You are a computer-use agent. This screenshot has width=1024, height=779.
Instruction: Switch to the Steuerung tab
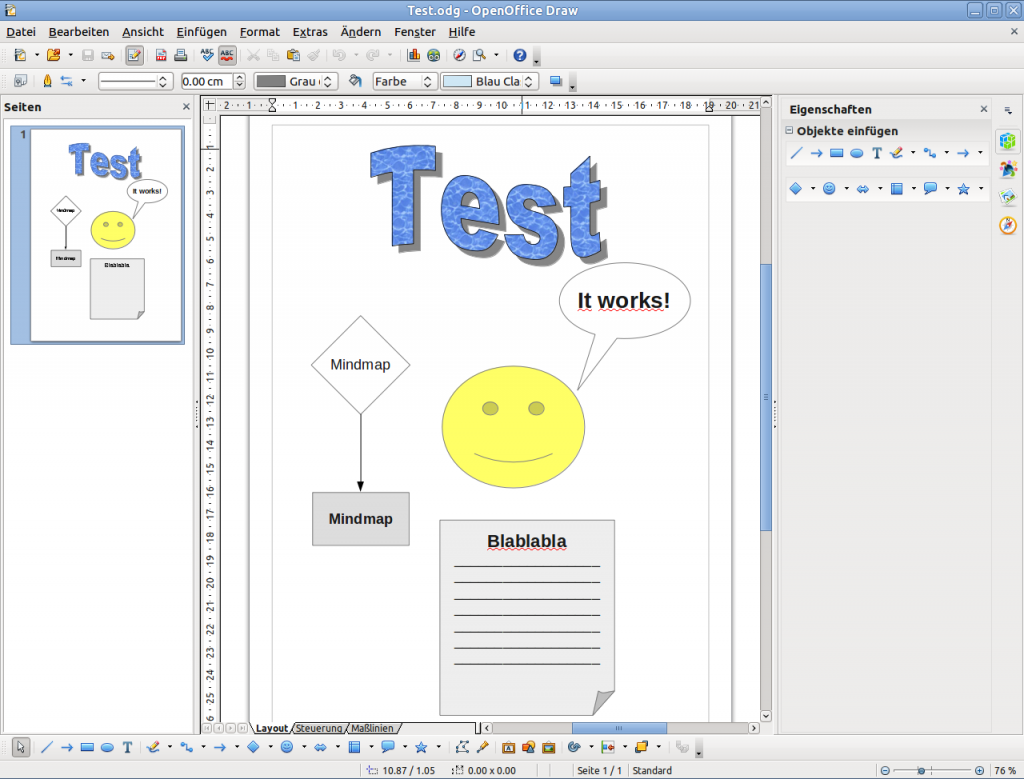[x=319, y=728]
